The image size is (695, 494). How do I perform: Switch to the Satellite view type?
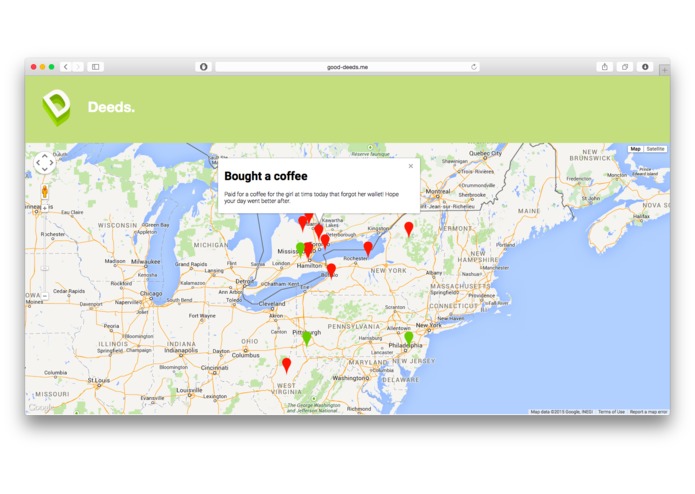tap(655, 149)
